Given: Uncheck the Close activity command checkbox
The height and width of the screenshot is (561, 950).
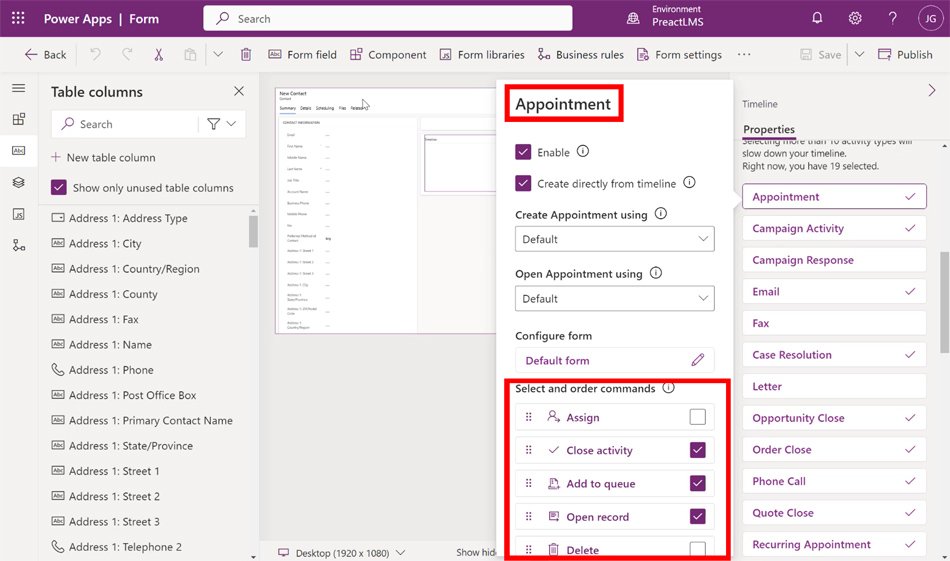Looking at the screenshot, I should (x=698, y=450).
